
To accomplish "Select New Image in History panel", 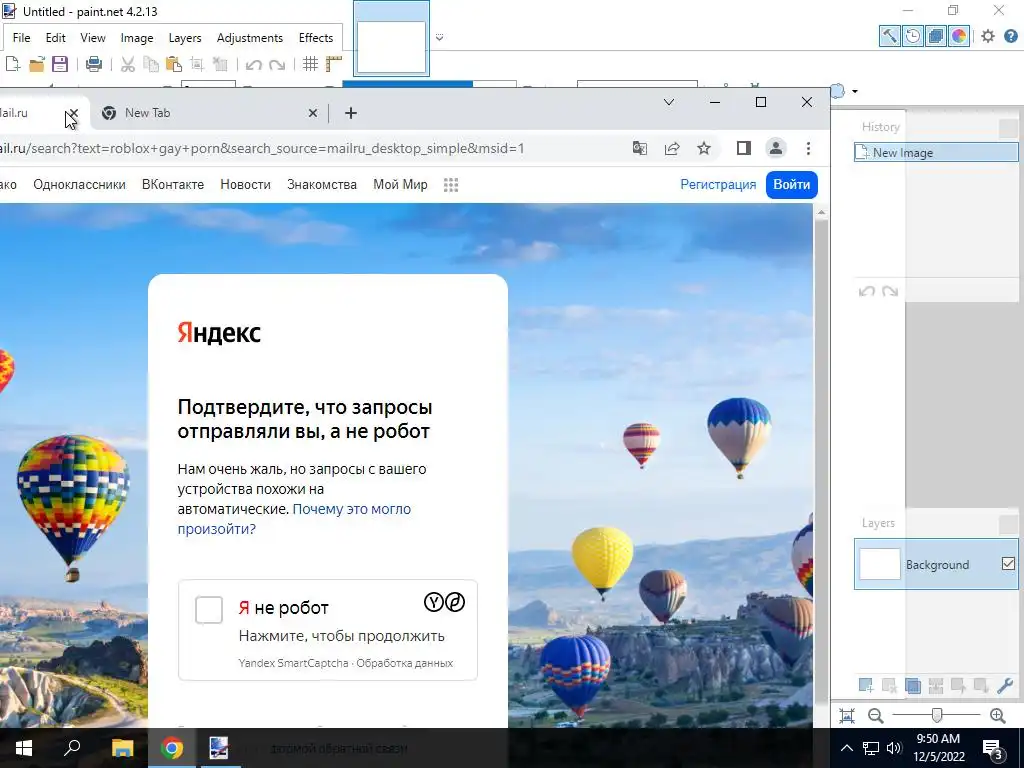I will pos(936,152).
